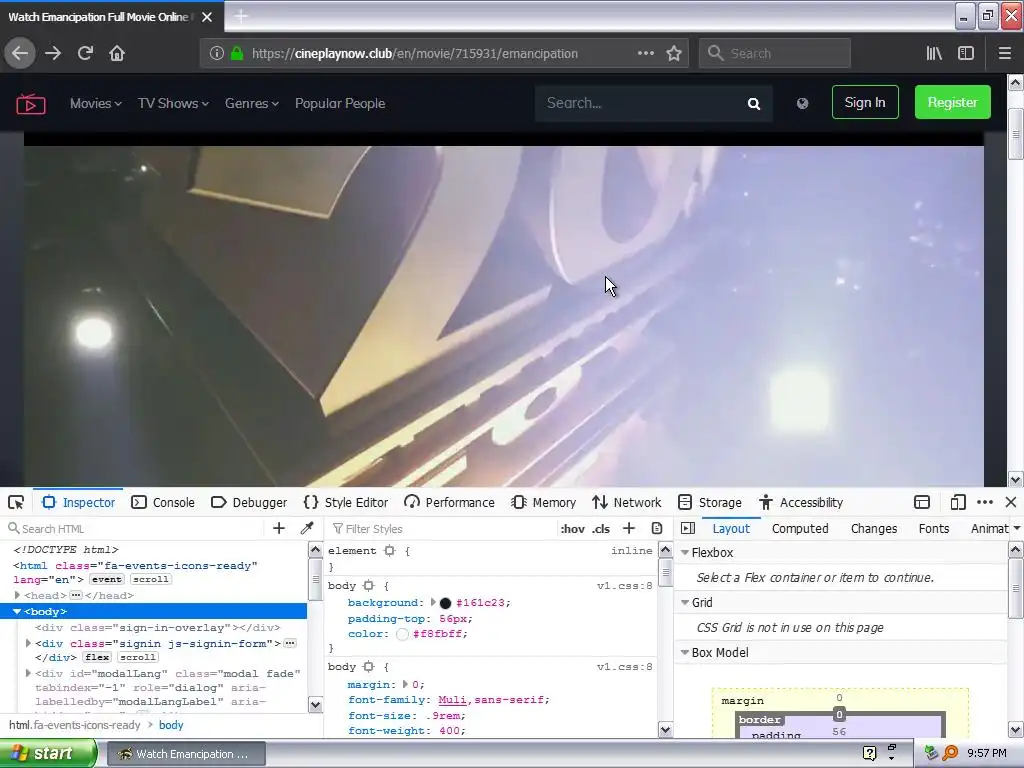Close the developer tools panel
This screenshot has height=768, width=1024.
pyautogui.click(x=1011, y=502)
